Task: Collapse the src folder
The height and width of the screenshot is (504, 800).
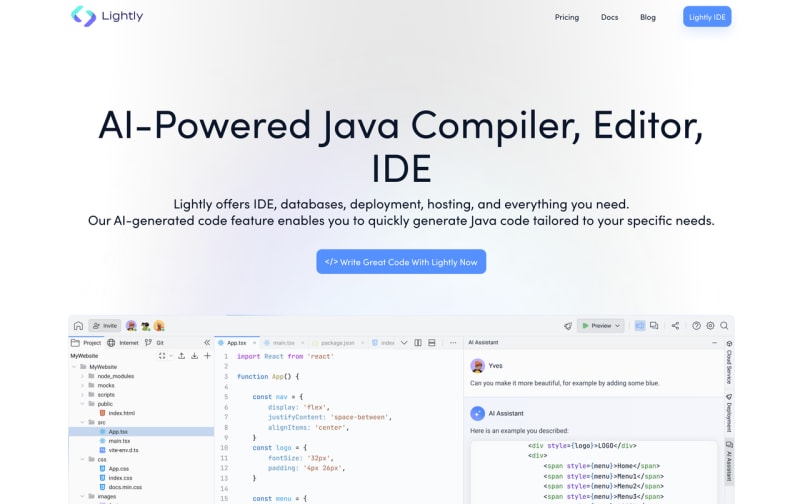Action: coord(83,422)
